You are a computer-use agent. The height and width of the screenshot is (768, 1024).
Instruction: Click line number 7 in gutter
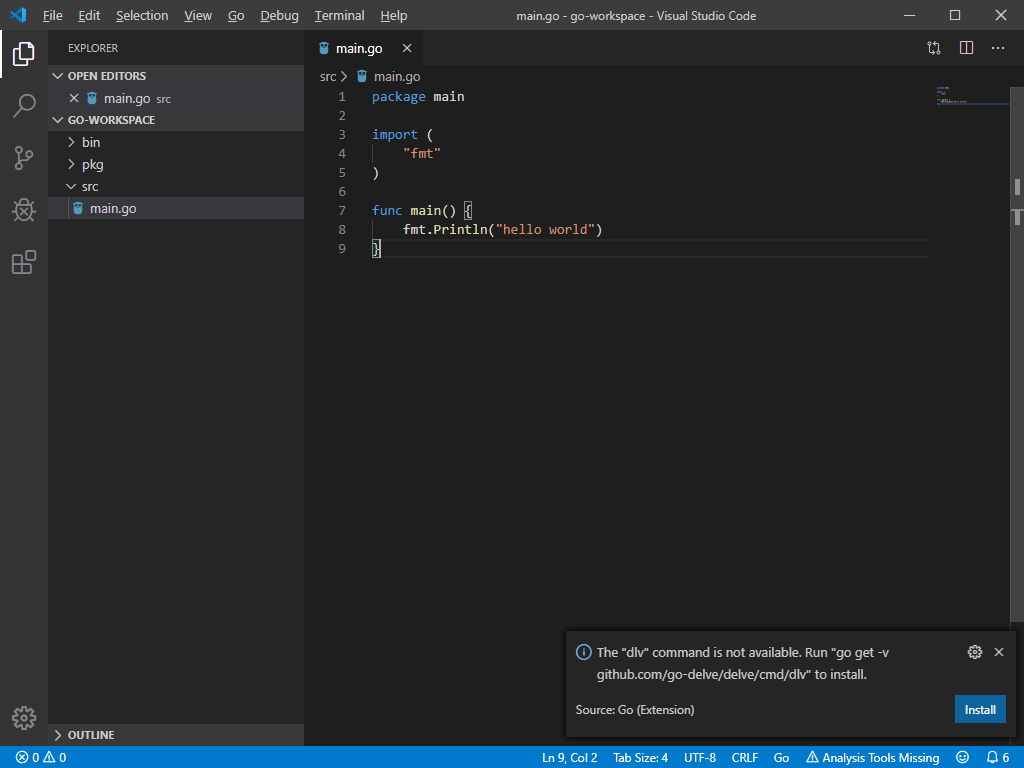click(x=342, y=210)
